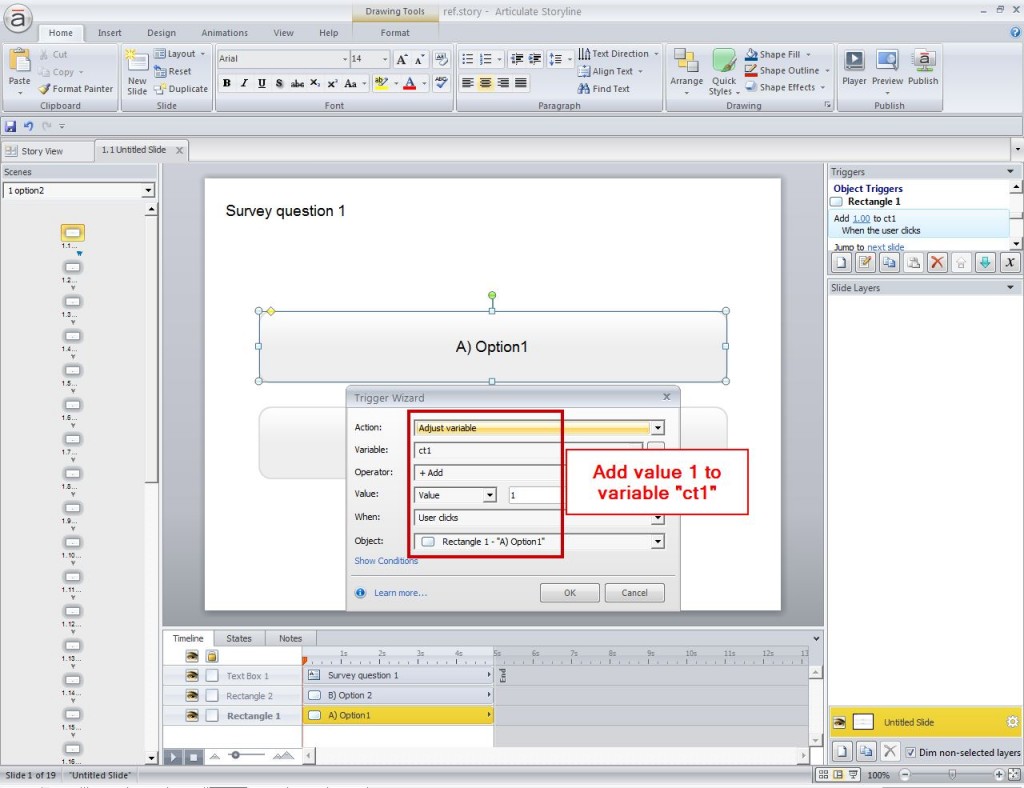This screenshot has height=788, width=1024.
Task: Click the zoom slider in status bar
Action: [x=952, y=775]
